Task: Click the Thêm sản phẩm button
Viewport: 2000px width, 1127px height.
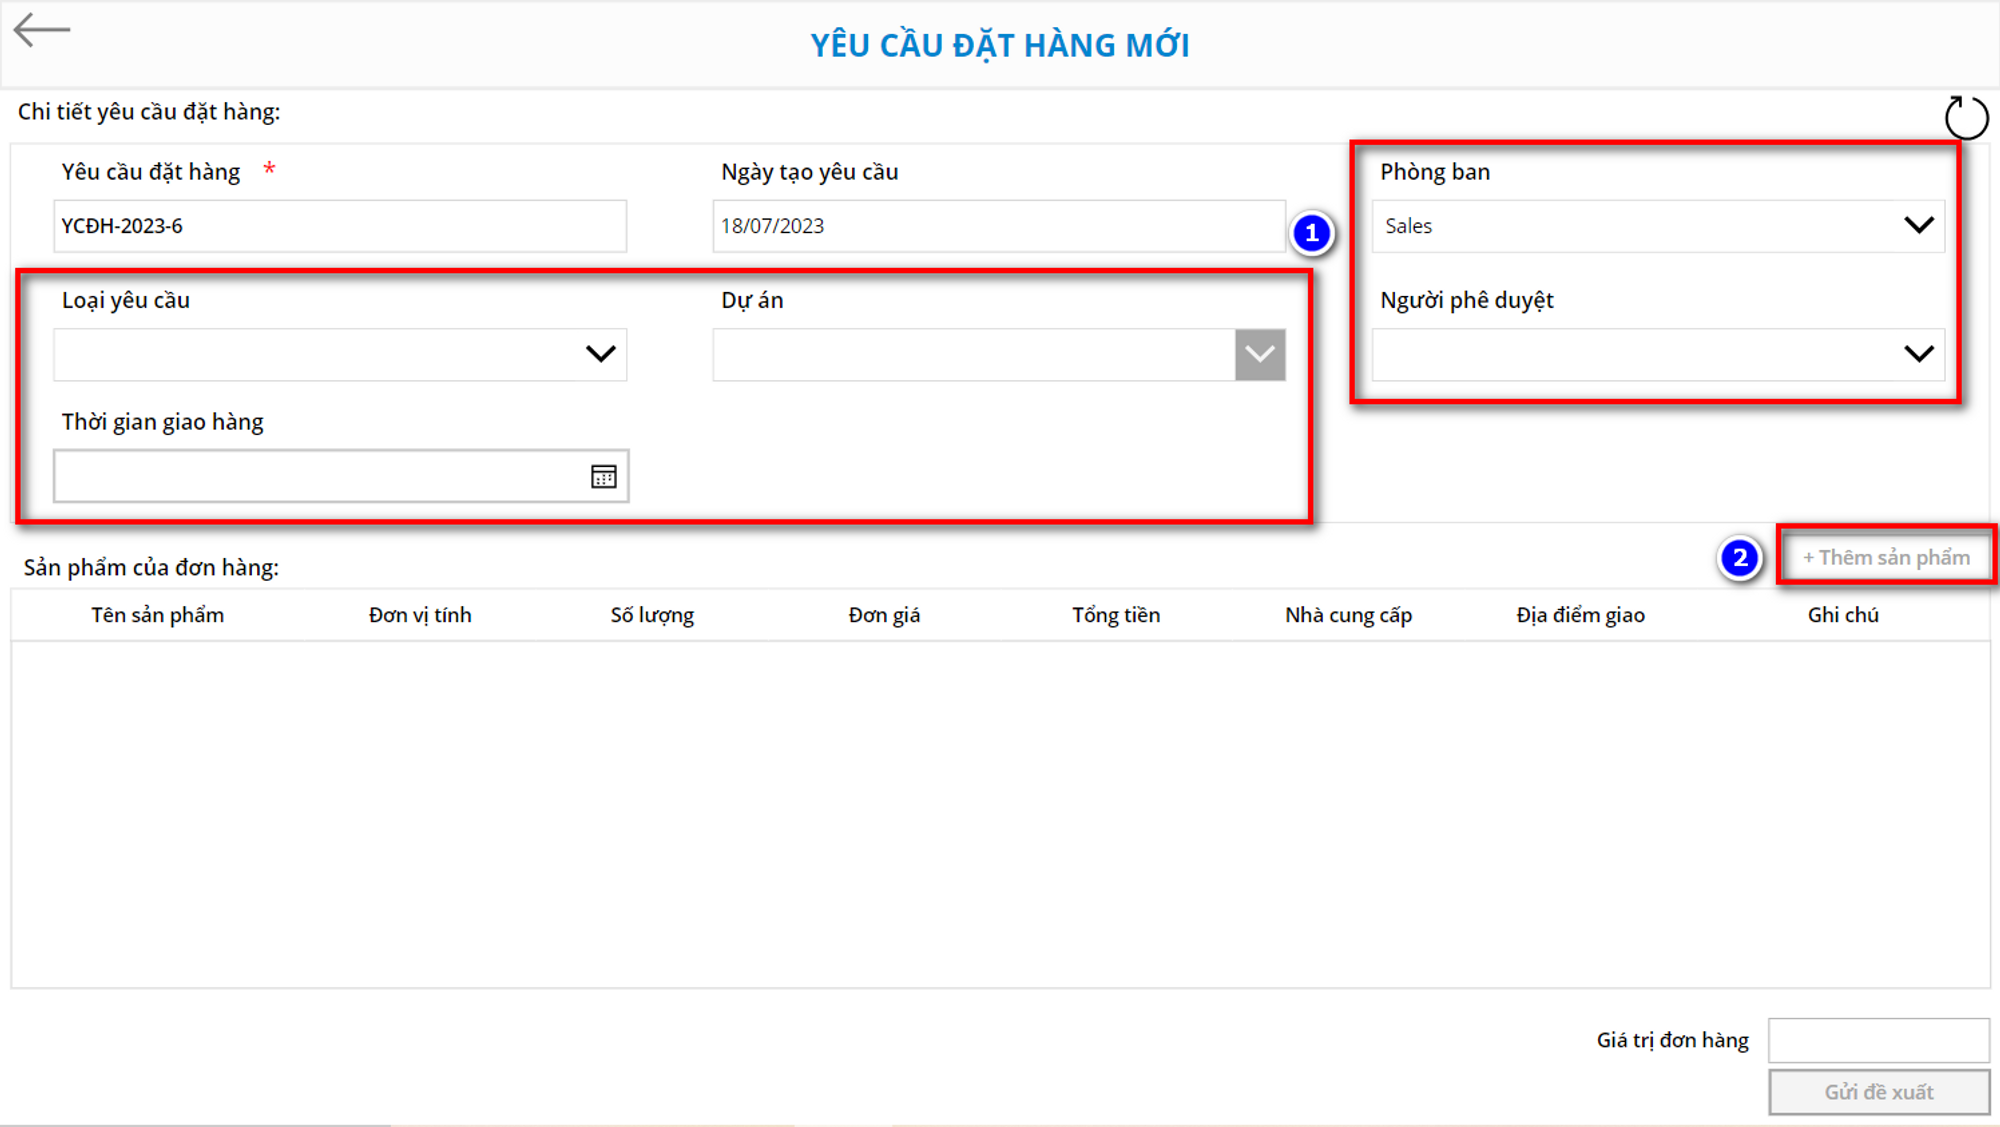Action: coord(1886,558)
